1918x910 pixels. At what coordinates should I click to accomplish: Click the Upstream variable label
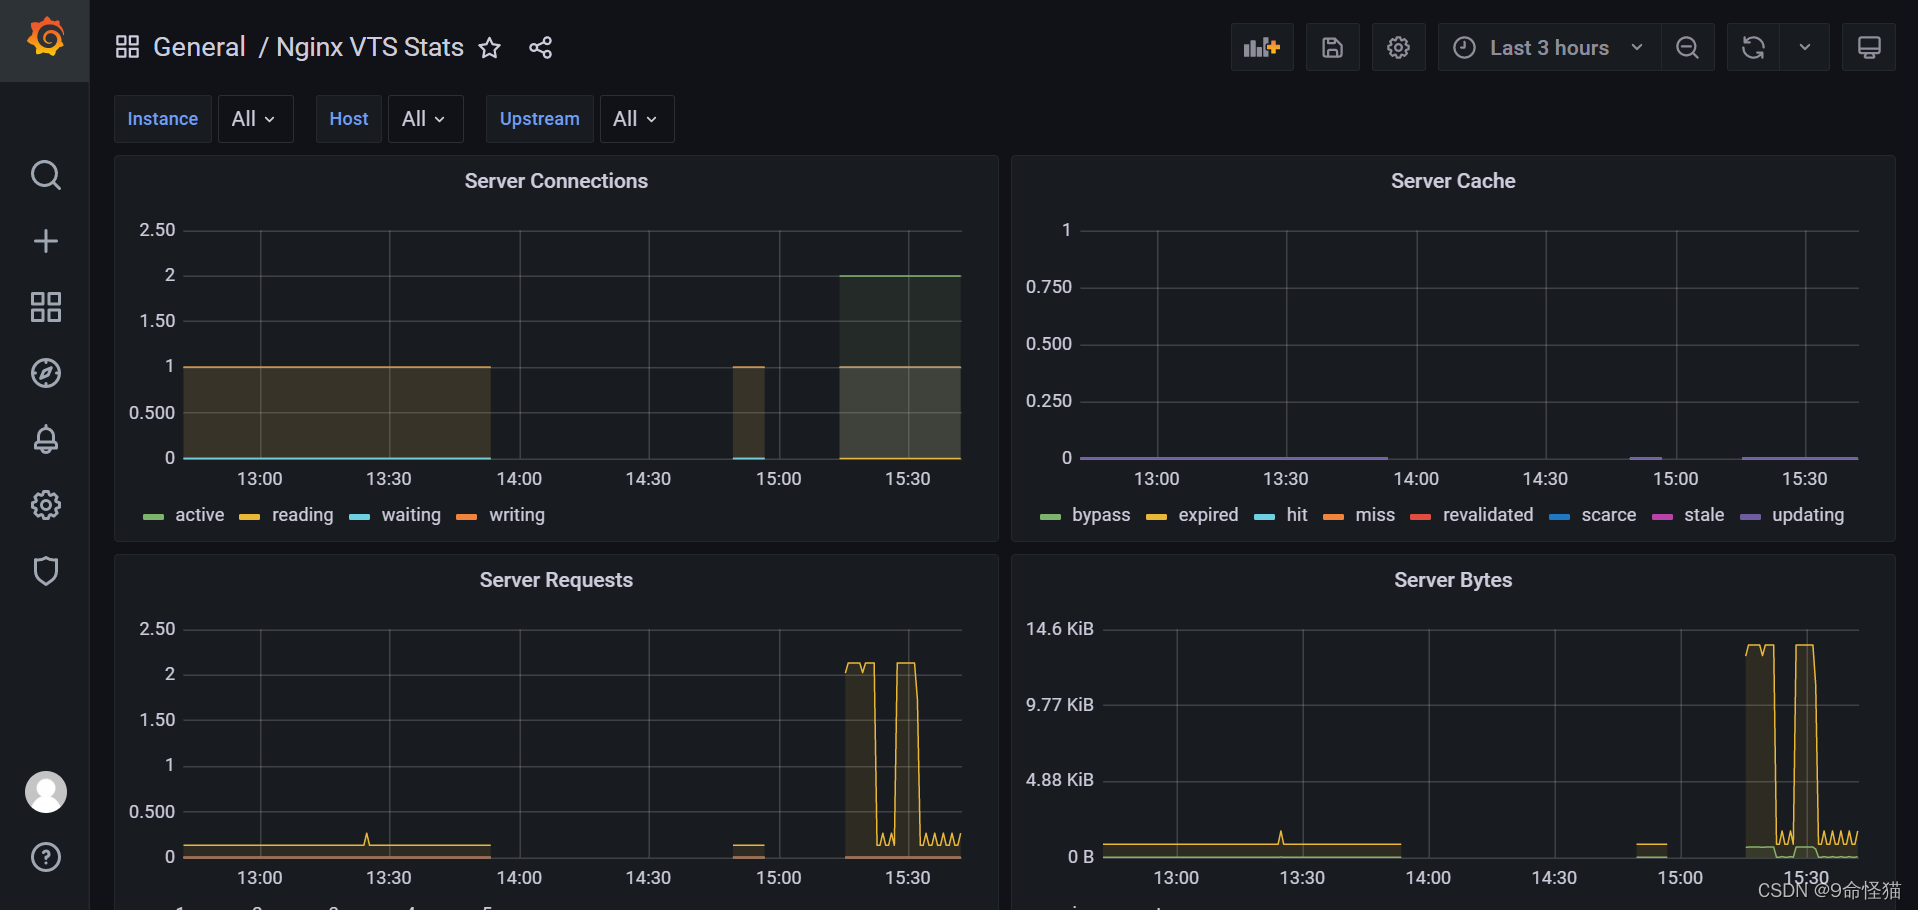click(540, 119)
